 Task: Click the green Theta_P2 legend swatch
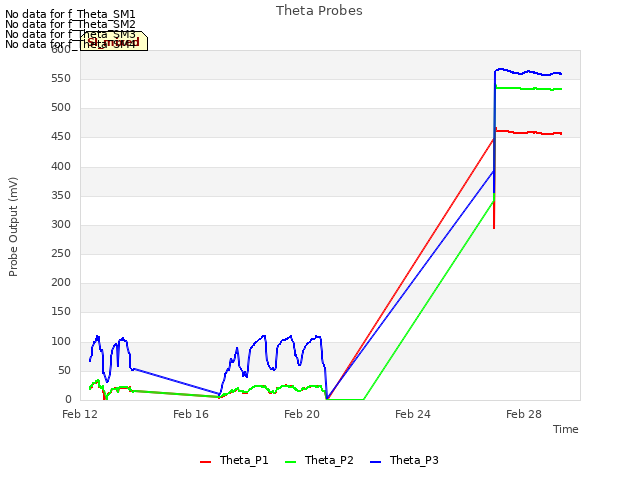(290, 462)
